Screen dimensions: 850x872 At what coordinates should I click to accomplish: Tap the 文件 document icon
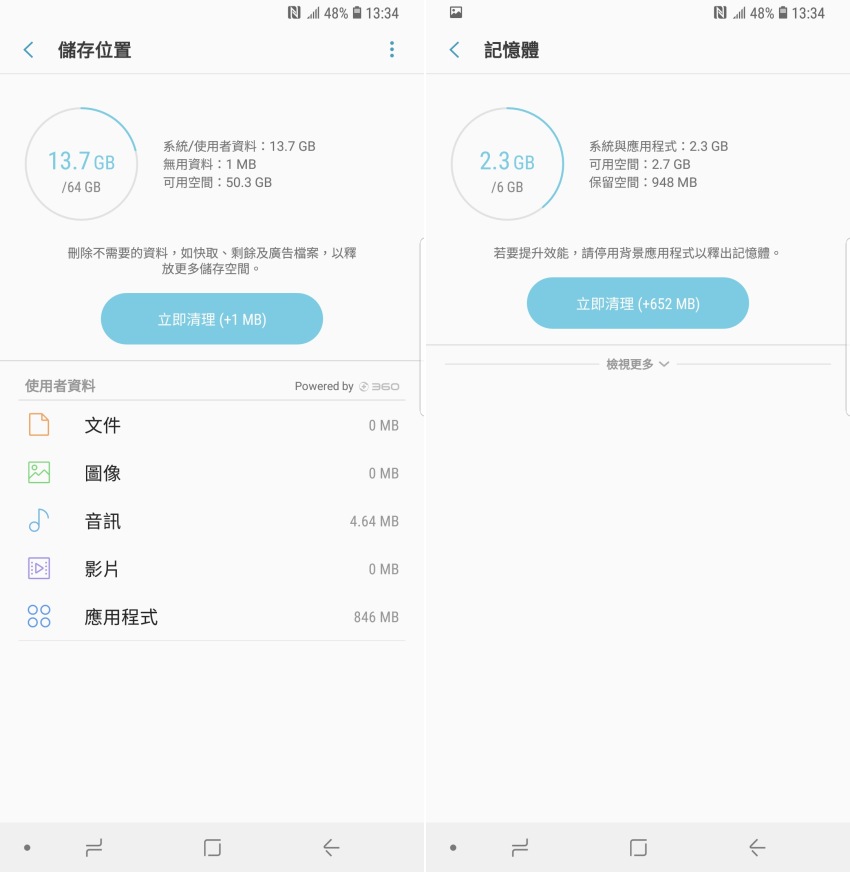(39, 425)
